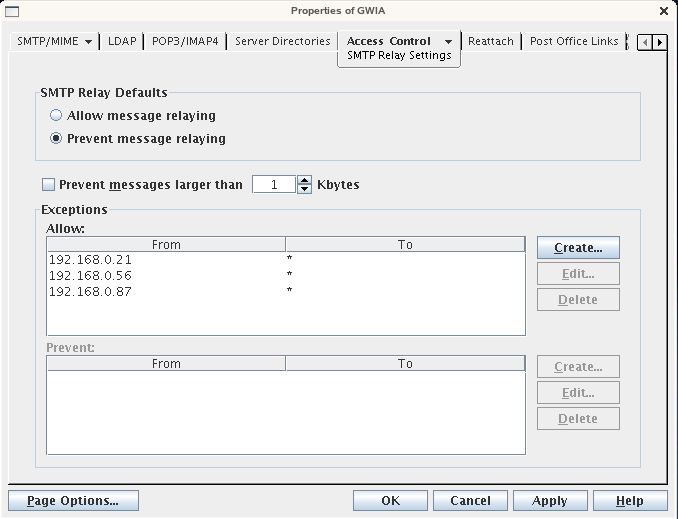Click the * To value for 192.168.0.56
678x519 pixels.
(x=289, y=275)
